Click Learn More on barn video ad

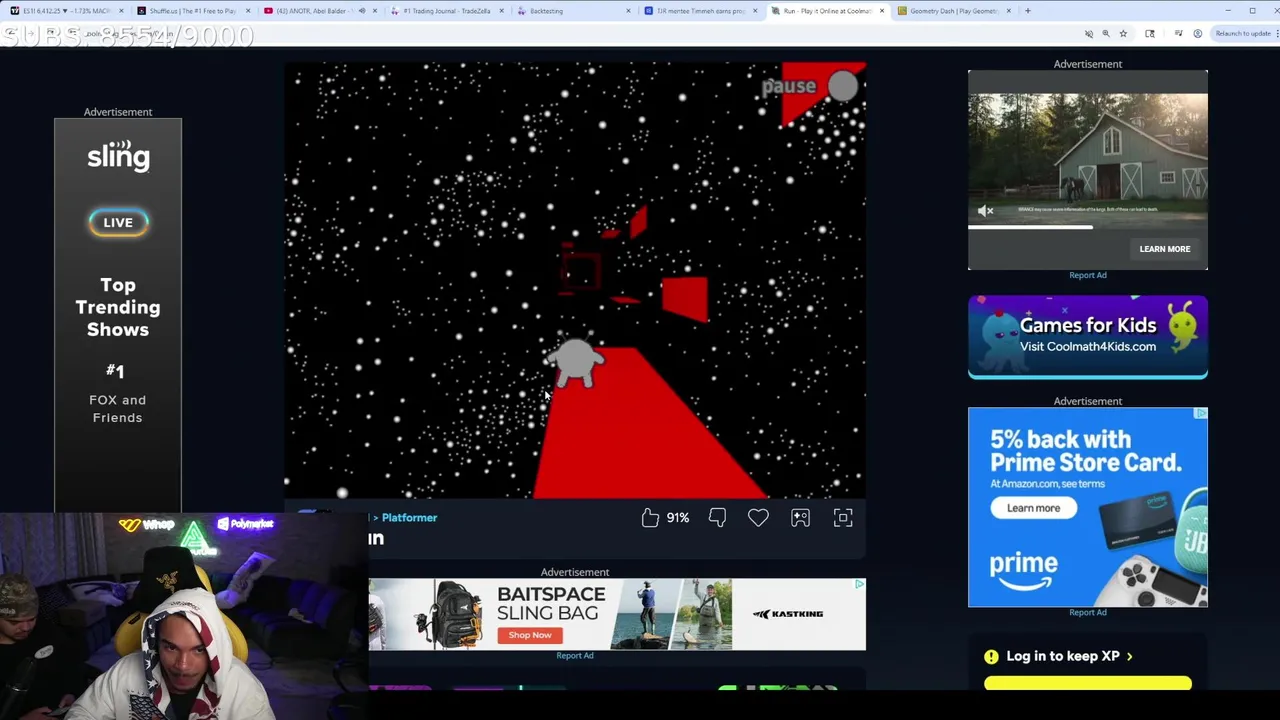click(x=1164, y=249)
